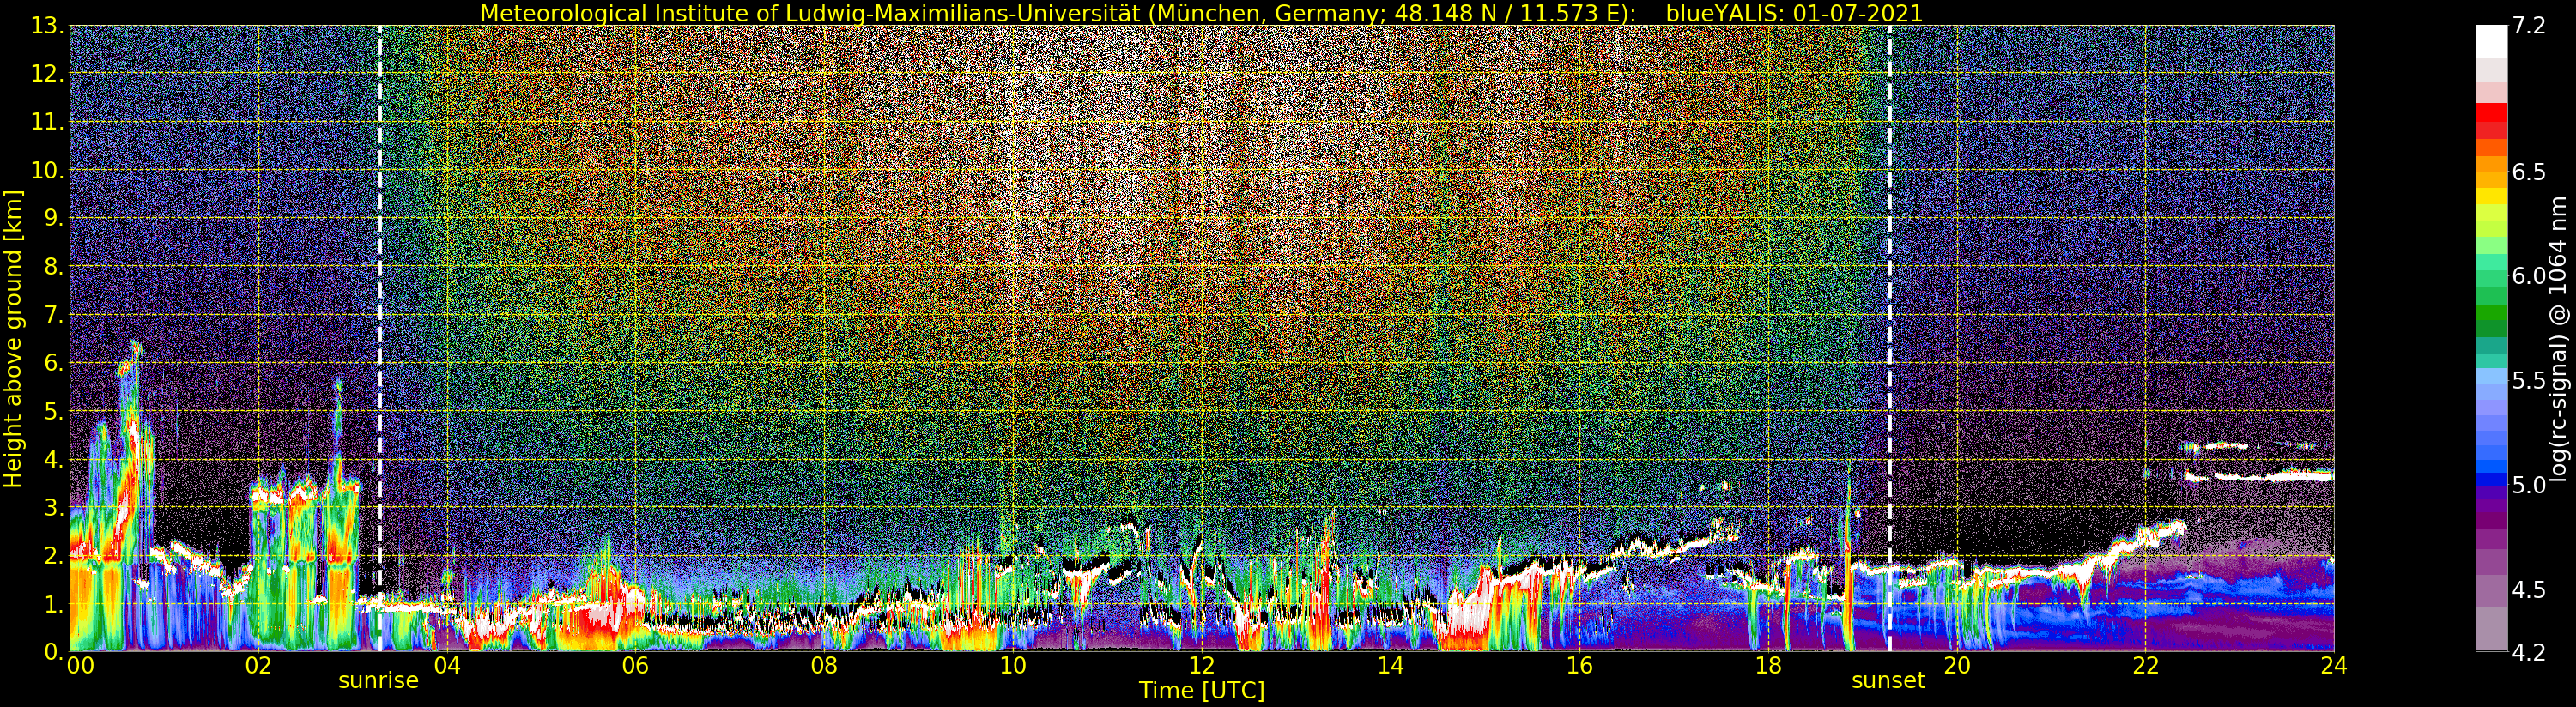The width and height of the screenshot is (2576, 707).
Task: Click the 'sunrise' label below the time axis
Action: click(378, 681)
